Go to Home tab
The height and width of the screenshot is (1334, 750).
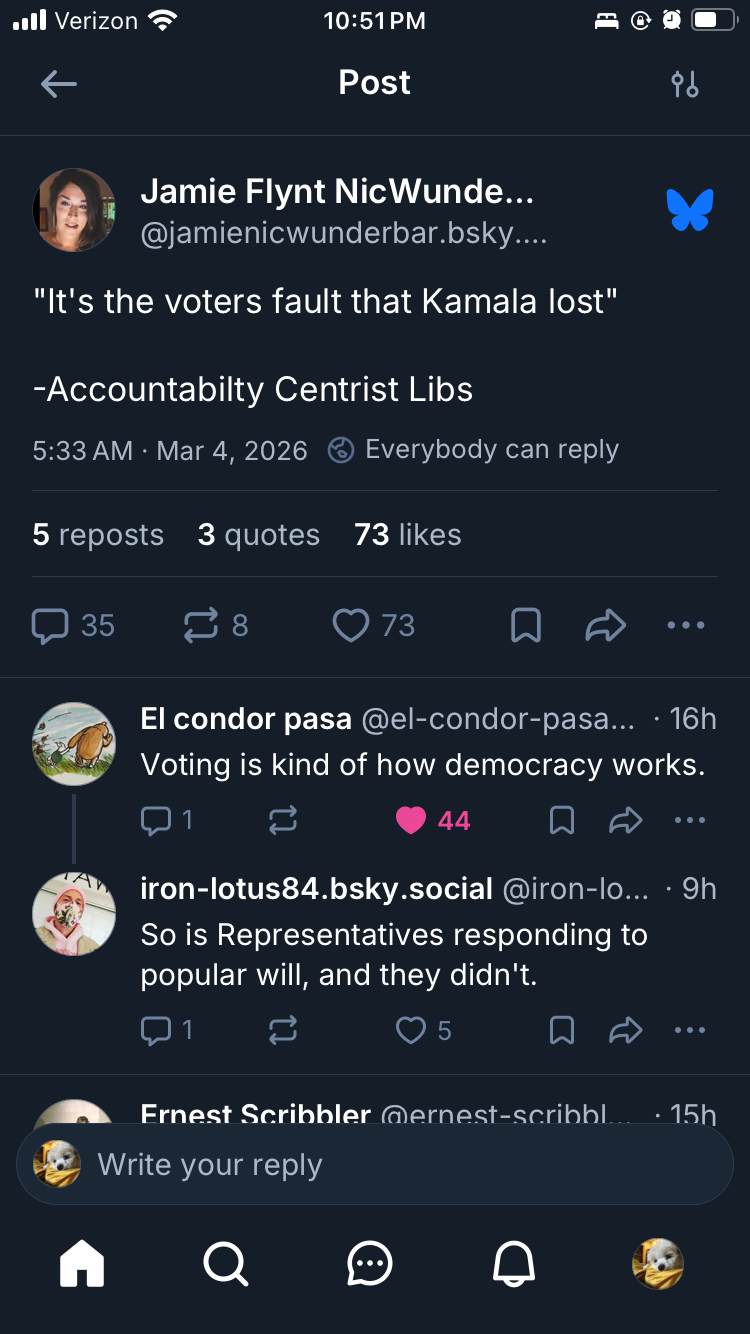click(82, 1264)
